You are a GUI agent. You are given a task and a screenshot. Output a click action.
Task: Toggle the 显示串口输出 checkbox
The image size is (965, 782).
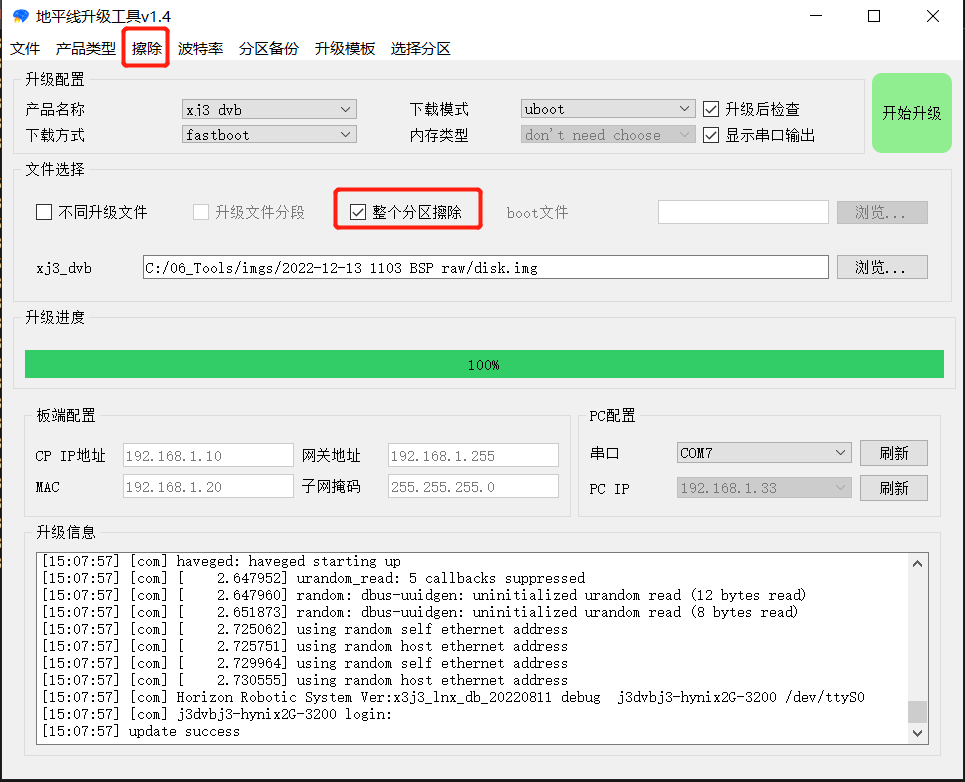click(x=711, y=135)
